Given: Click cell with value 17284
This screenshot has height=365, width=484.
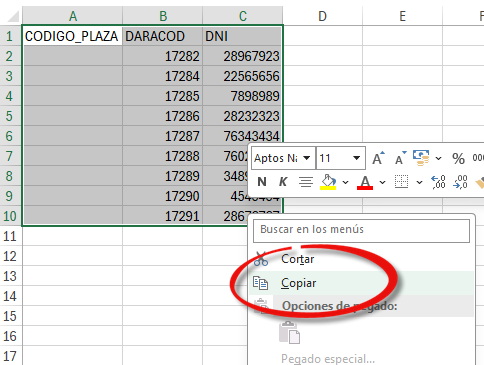Looking at the screenshot, I should tap(163, 76).
